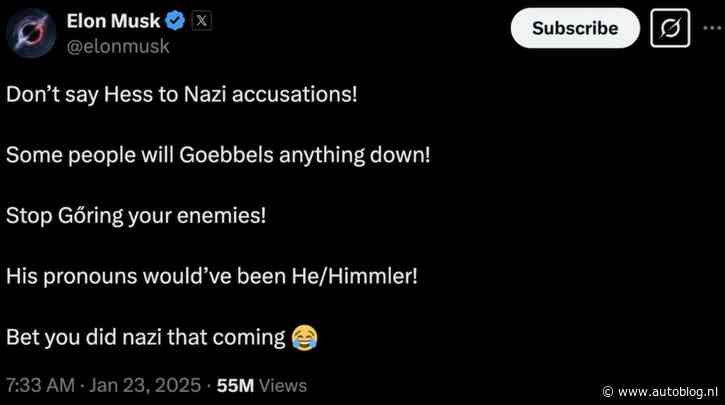Viewport: 725px width, 405px height.
Task: Open Grok via the slashed-circle icon
Action: point(670,29)
